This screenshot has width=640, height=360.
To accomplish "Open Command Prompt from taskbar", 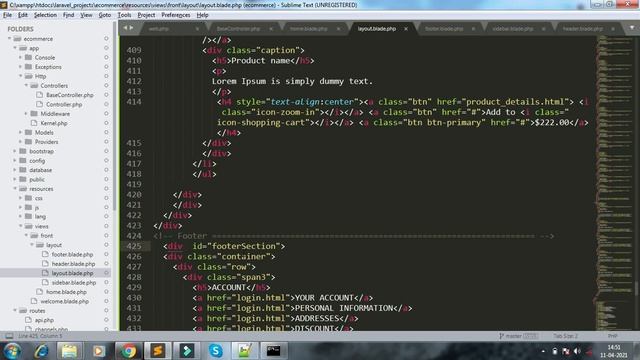I will [x=273, y=351].
